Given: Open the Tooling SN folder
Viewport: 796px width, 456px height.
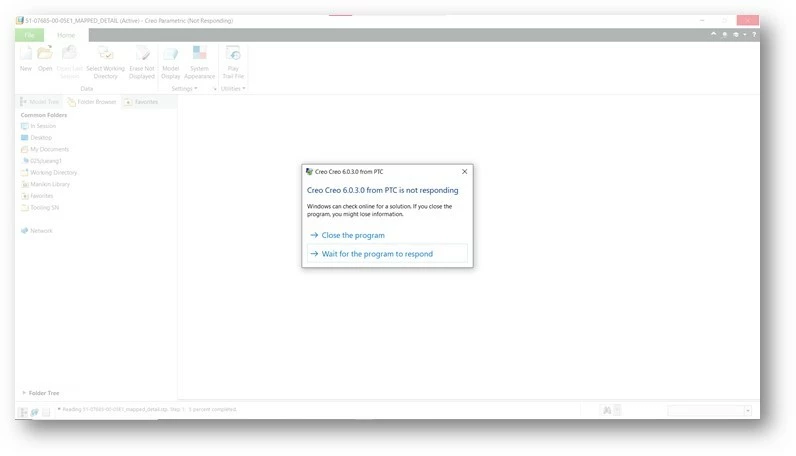Looking at the screenshot, I should [40, 208].
